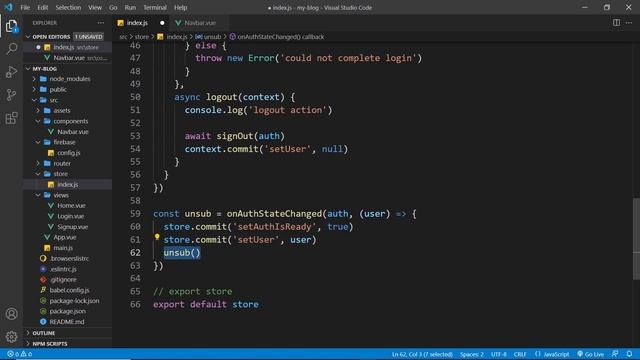This screenshot has width=640, height=360.
Task: Select the index.js editor tab
Action: click(x=141, y=23)
